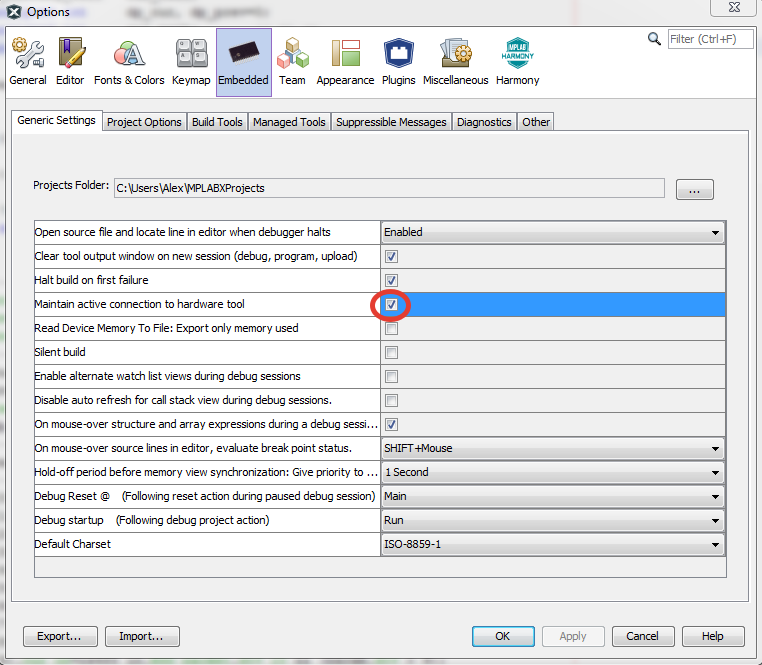Toggle Halt build on first failure
The width and height of the screenshot is (762, 665).
click(x=392, y=280)
